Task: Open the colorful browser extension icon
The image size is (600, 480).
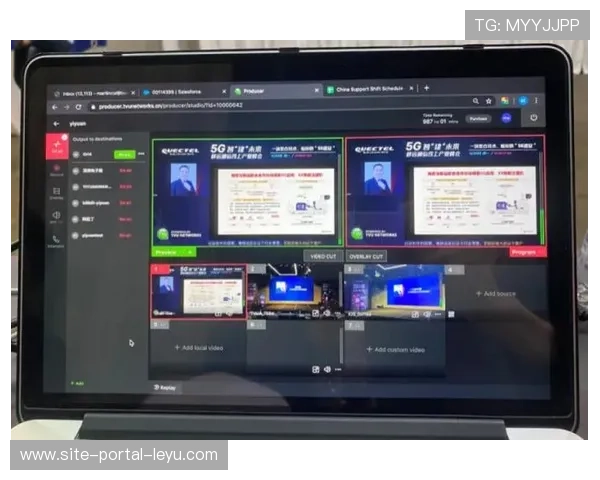Action: point(505,101)
